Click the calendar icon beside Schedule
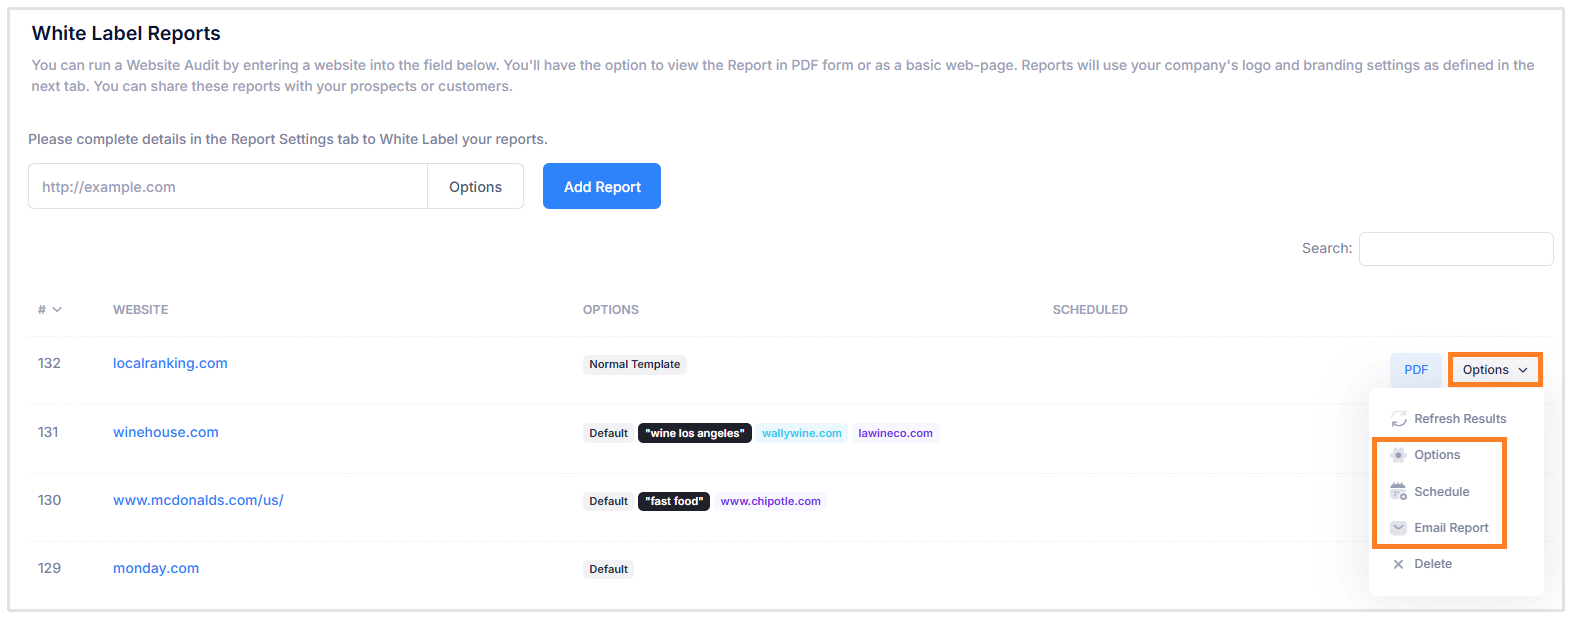 1399,492
